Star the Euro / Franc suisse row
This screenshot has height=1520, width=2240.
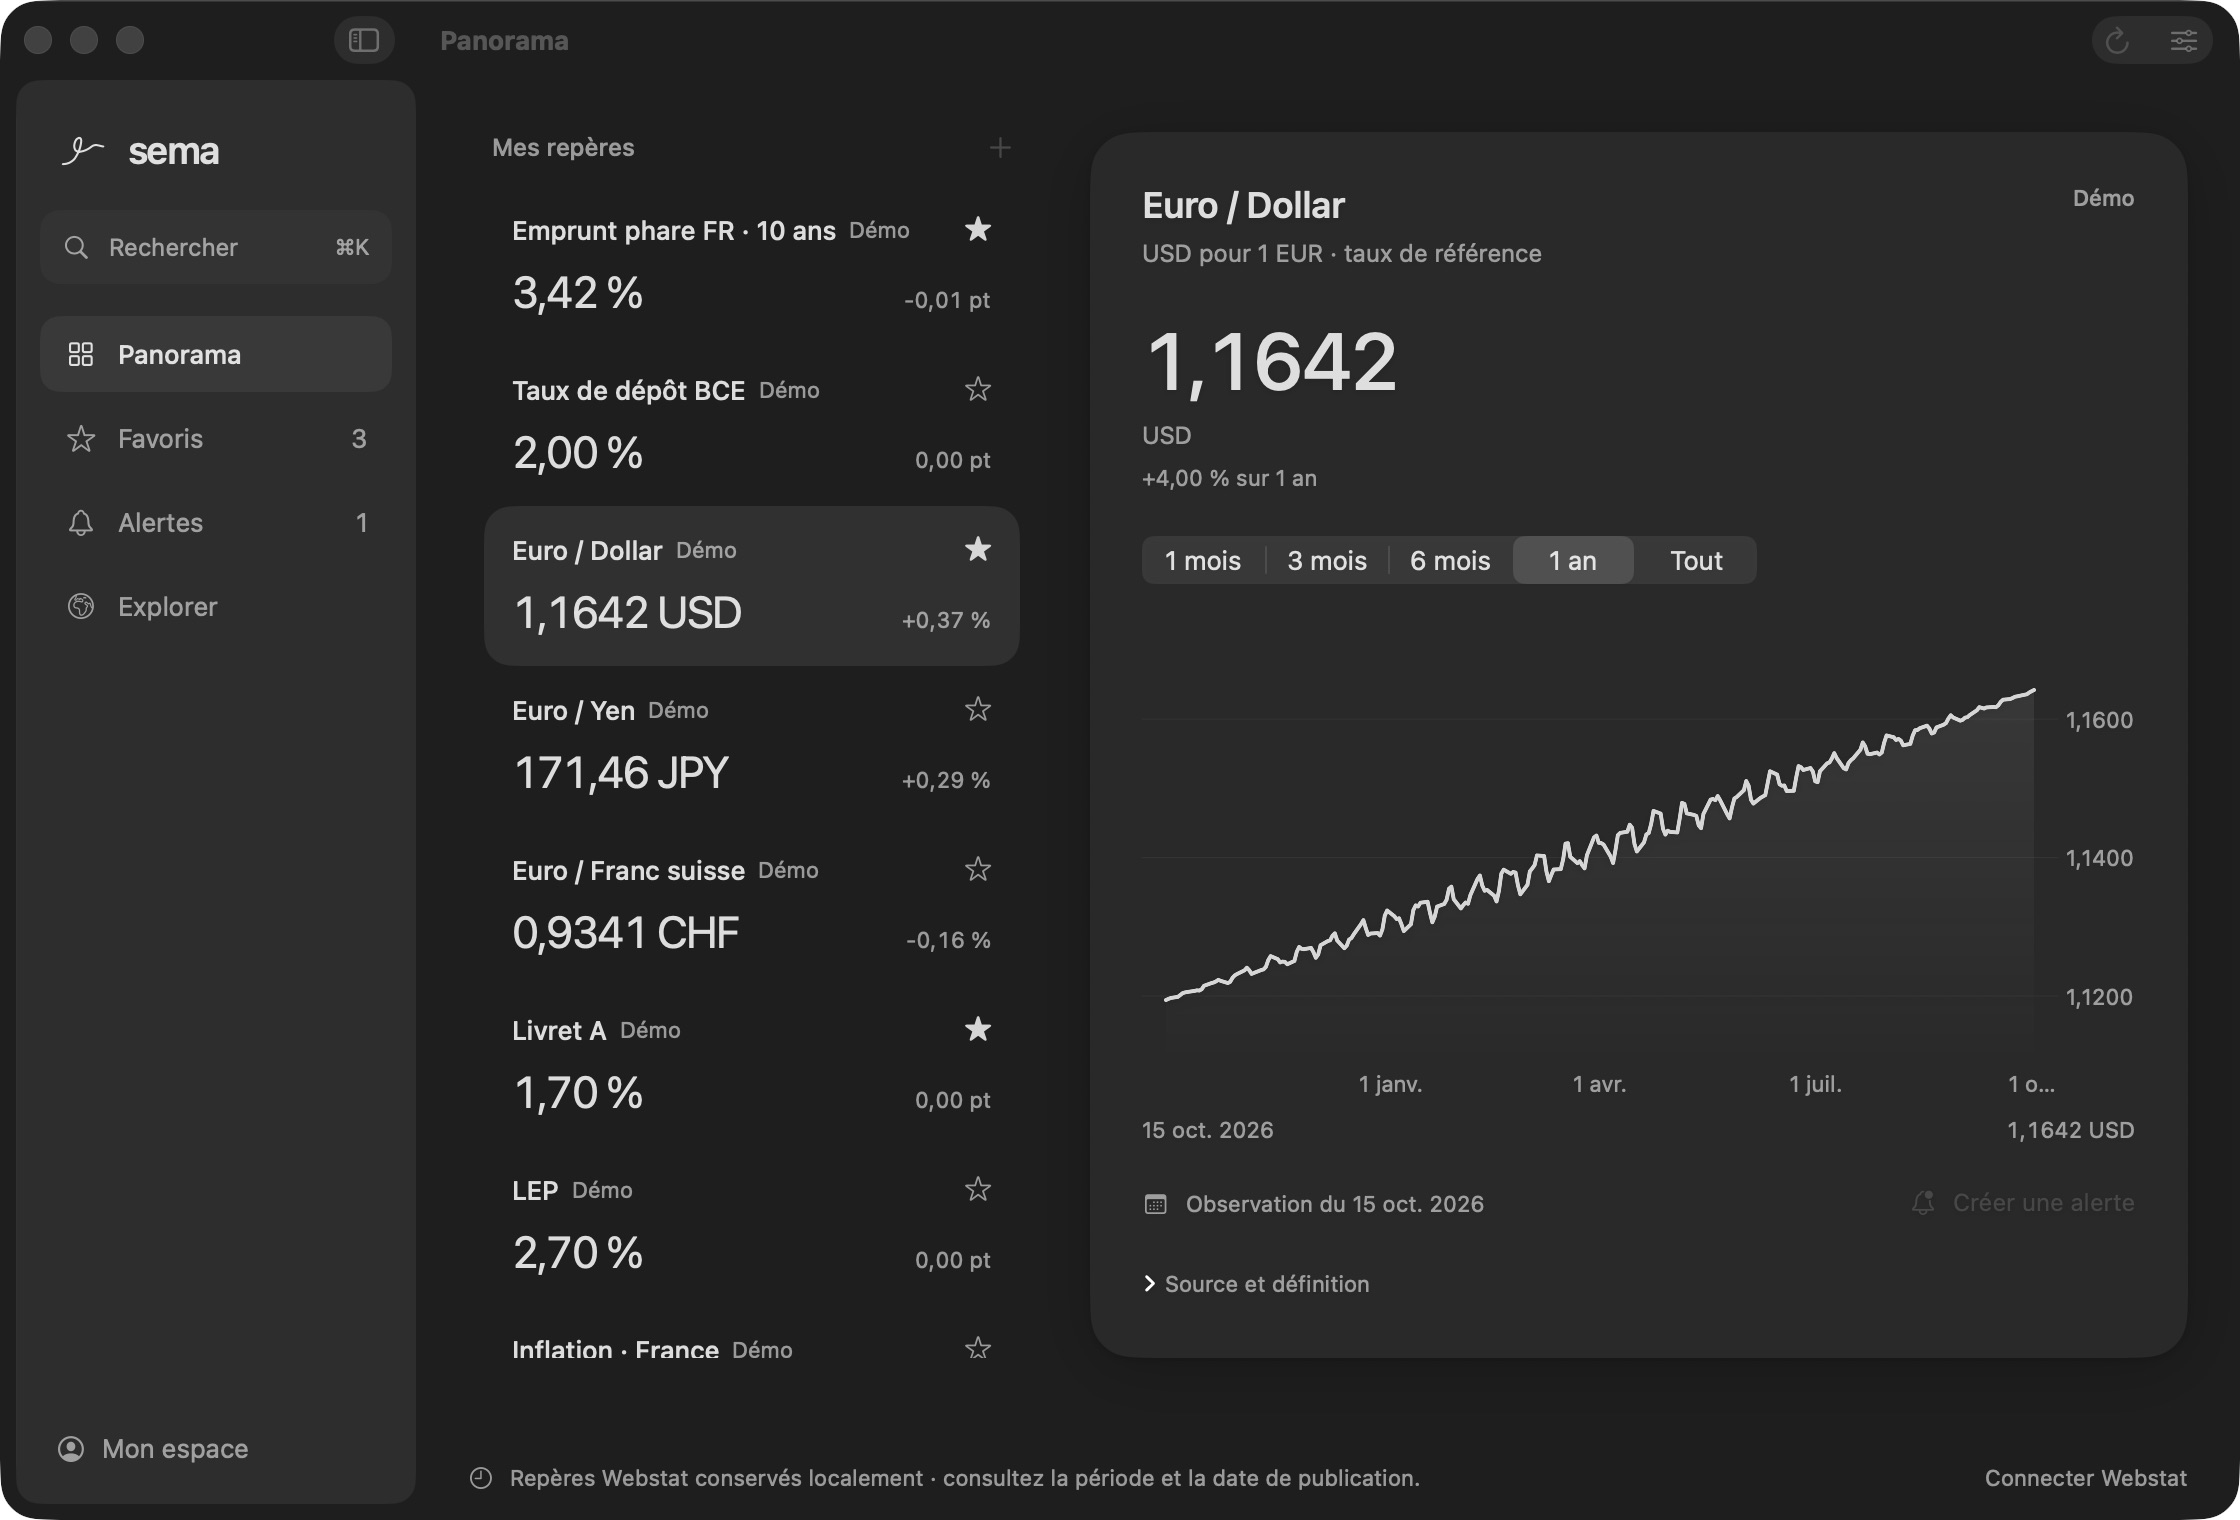coord(978,869)
